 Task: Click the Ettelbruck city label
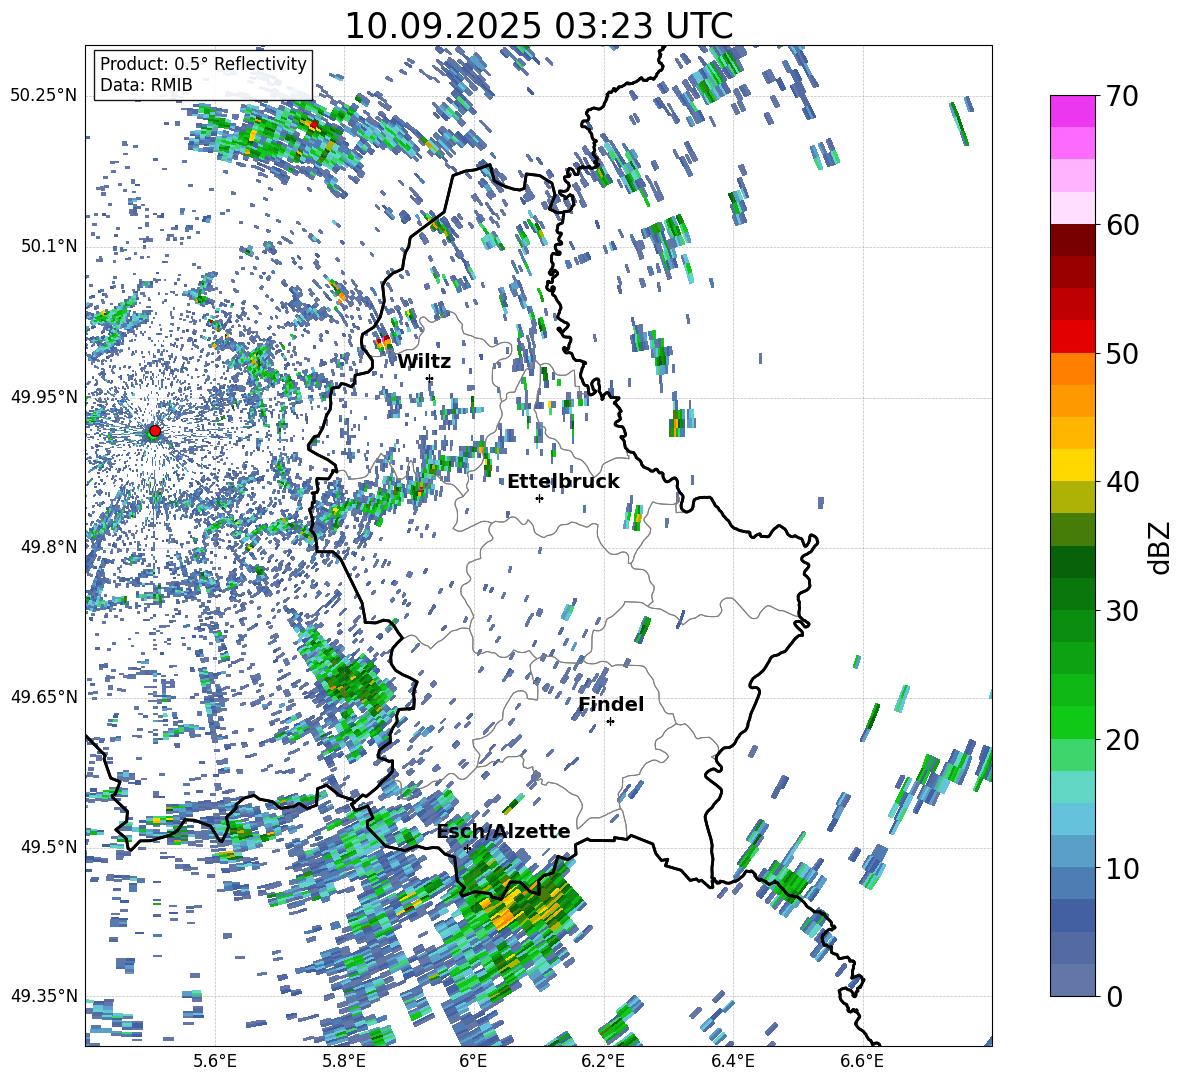[x=563, y=482]
